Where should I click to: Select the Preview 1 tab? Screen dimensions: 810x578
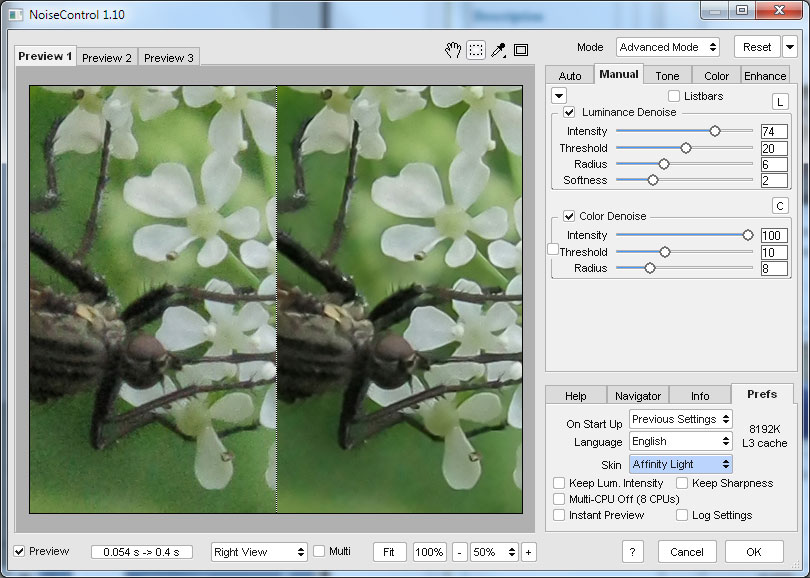click(x=45, y=56)
